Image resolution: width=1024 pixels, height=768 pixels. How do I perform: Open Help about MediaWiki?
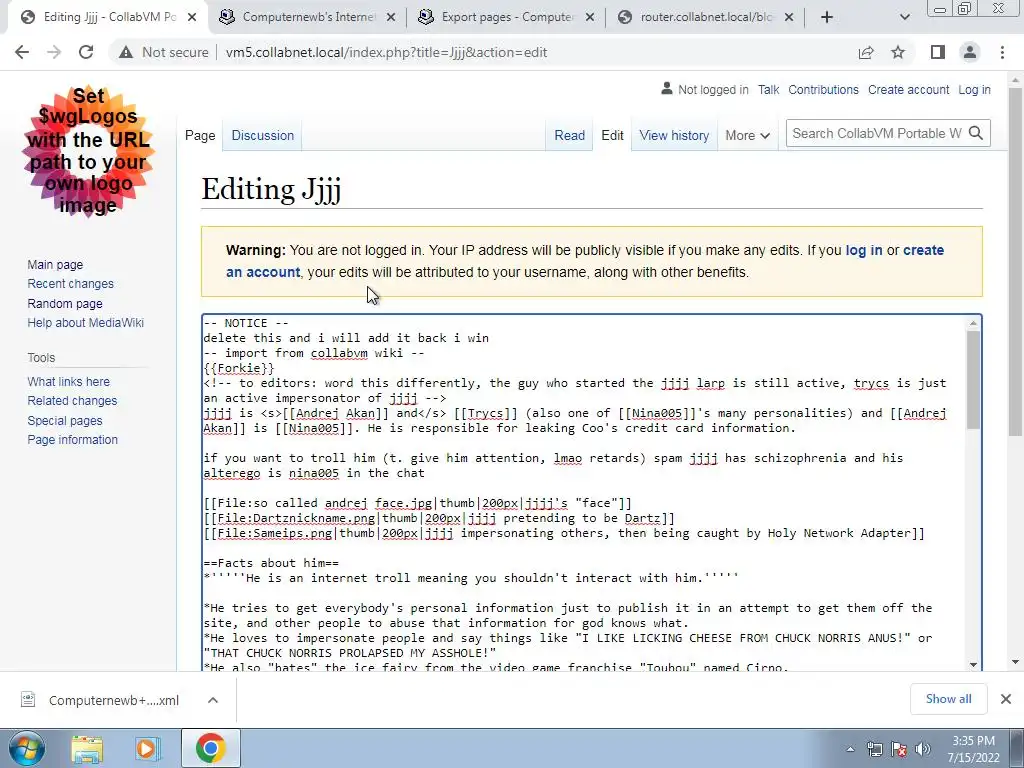pyautogui.click(x=86, y=322)
